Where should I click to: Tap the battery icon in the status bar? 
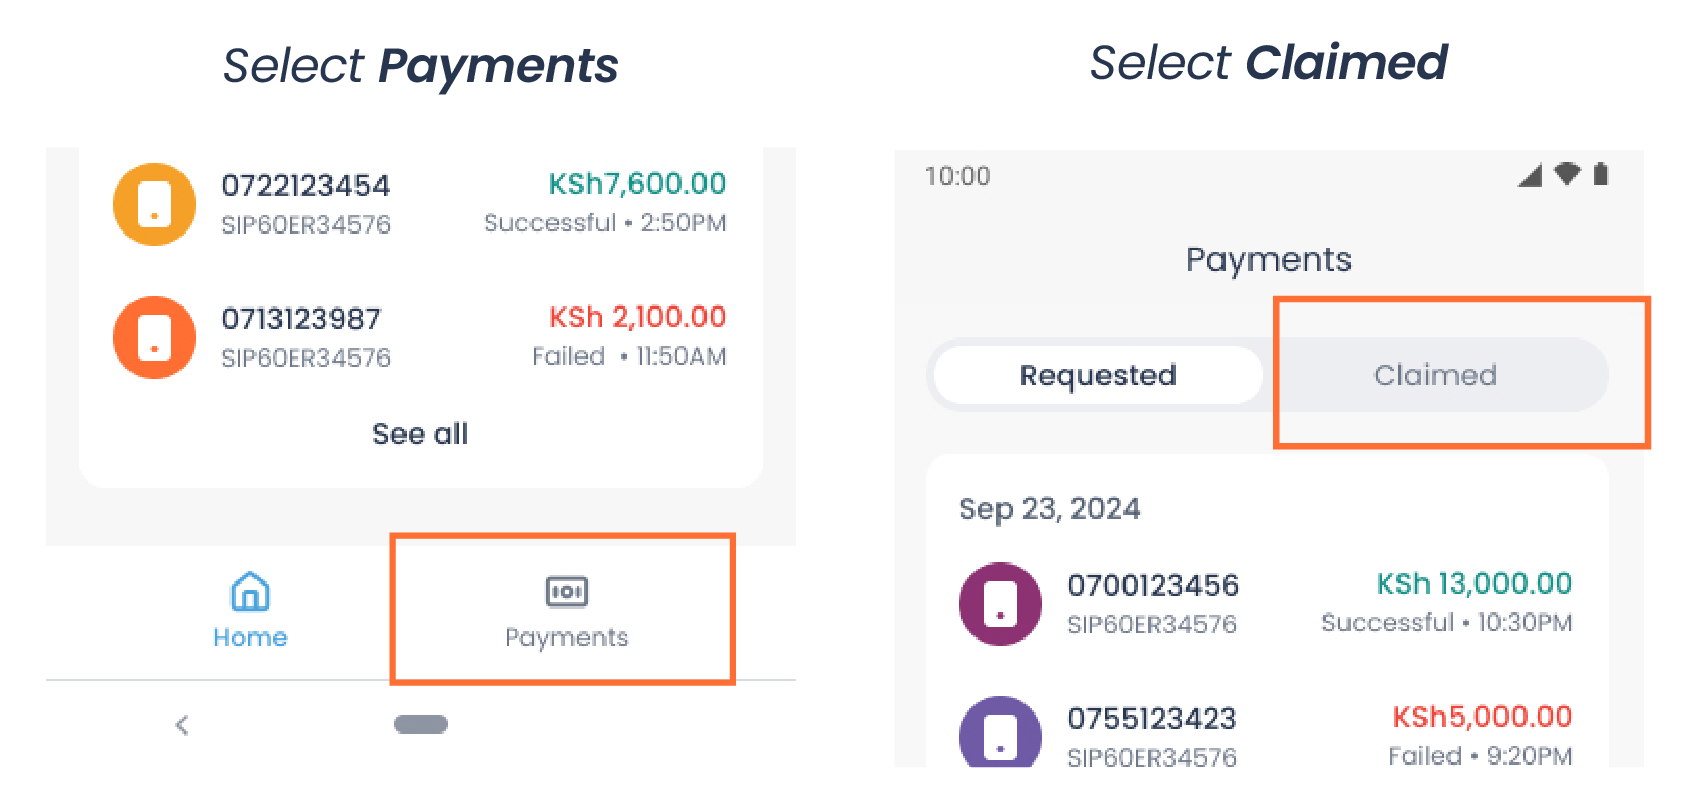pyautogui.click(x=1602, y=174)
